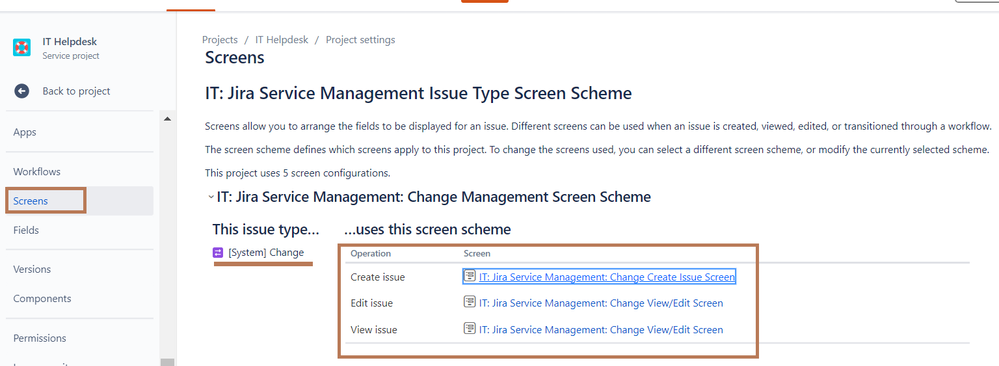Viewport: 999px width, 366px height.
Task: Click the Screens page heading
Action: pyautogui.click(x=234, y=58)
